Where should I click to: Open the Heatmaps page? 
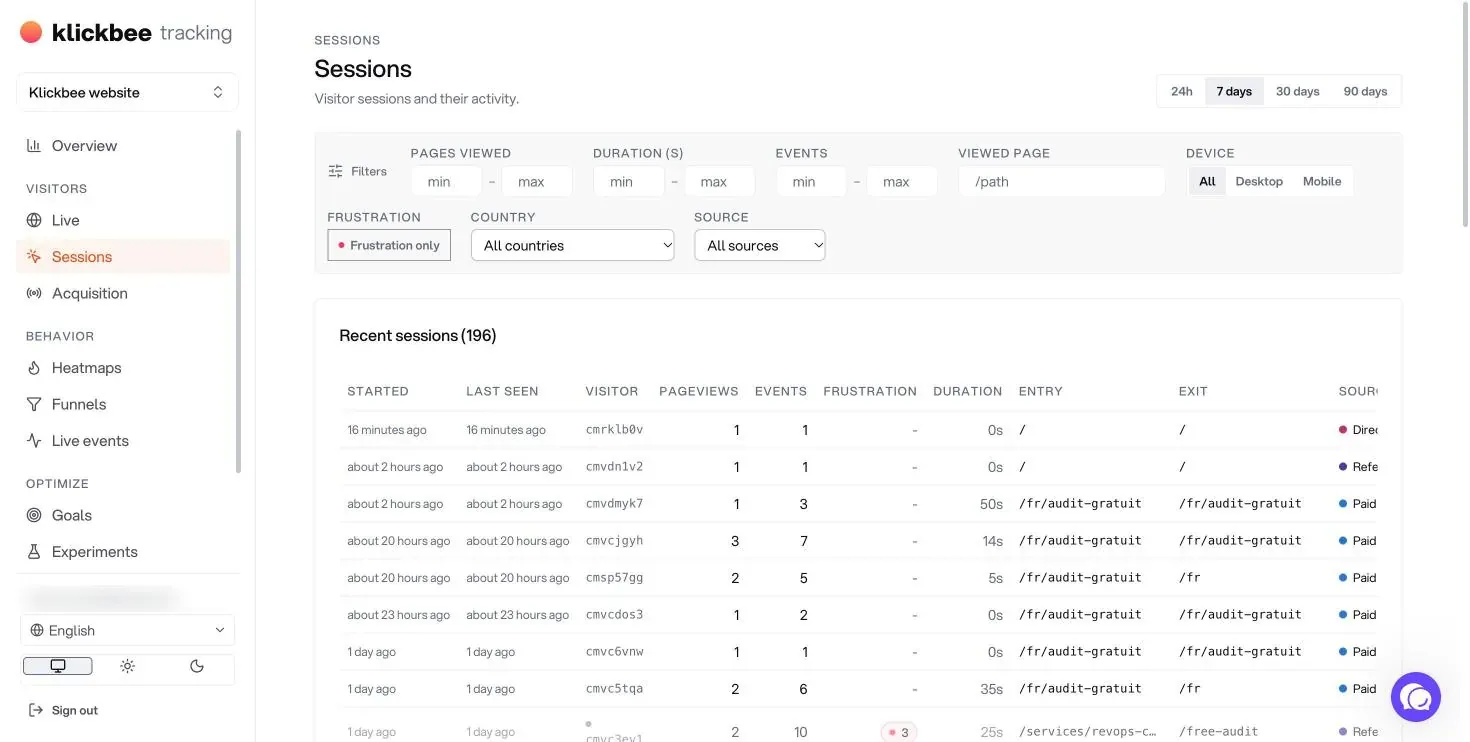pos(123,368)
